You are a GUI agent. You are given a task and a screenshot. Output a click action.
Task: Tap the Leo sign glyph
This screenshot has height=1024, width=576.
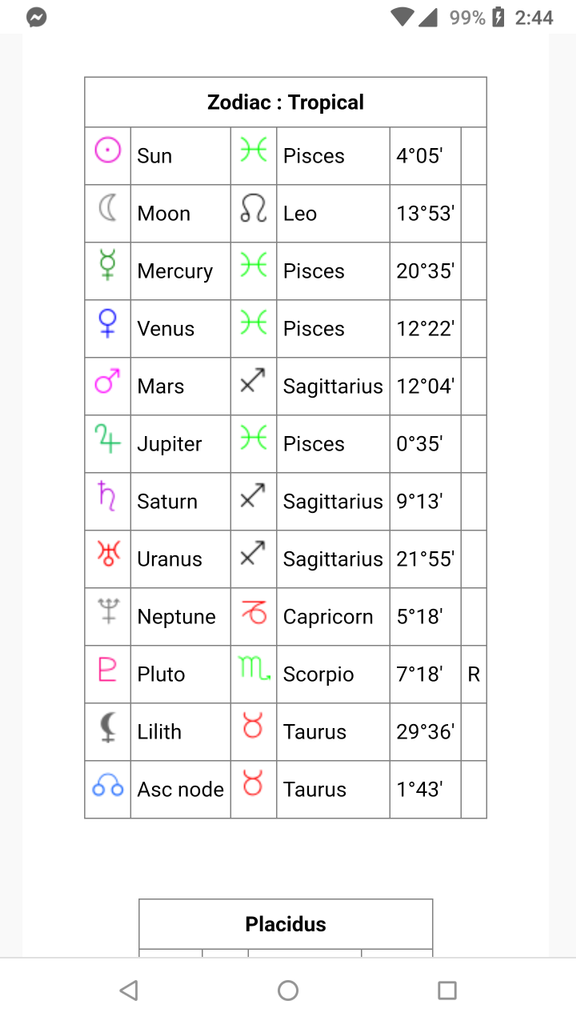pos(253,209)
